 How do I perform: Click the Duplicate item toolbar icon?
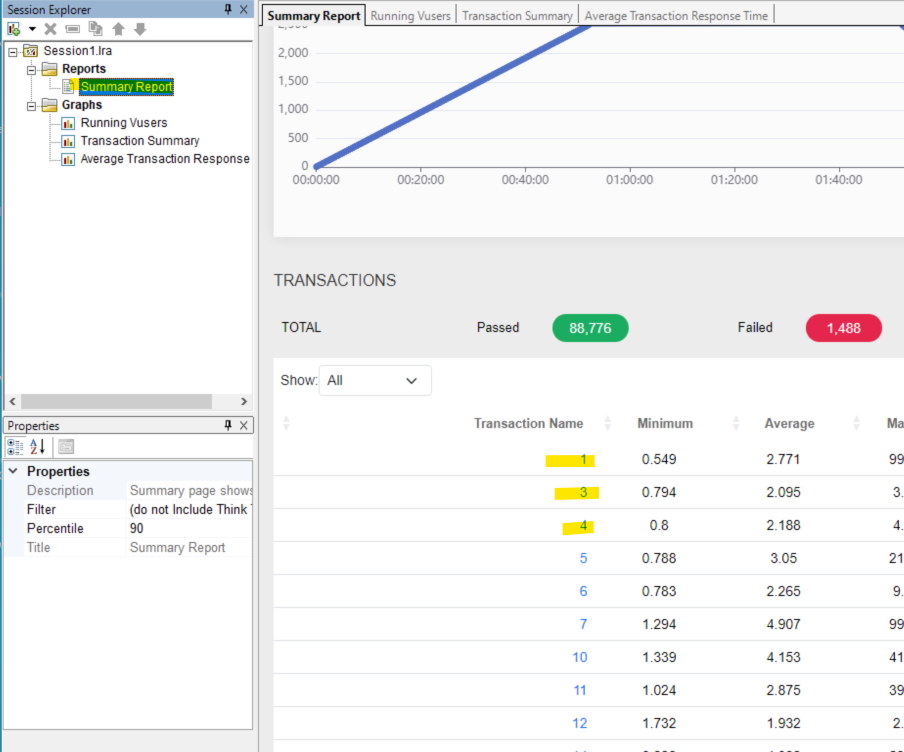(95, 28)
